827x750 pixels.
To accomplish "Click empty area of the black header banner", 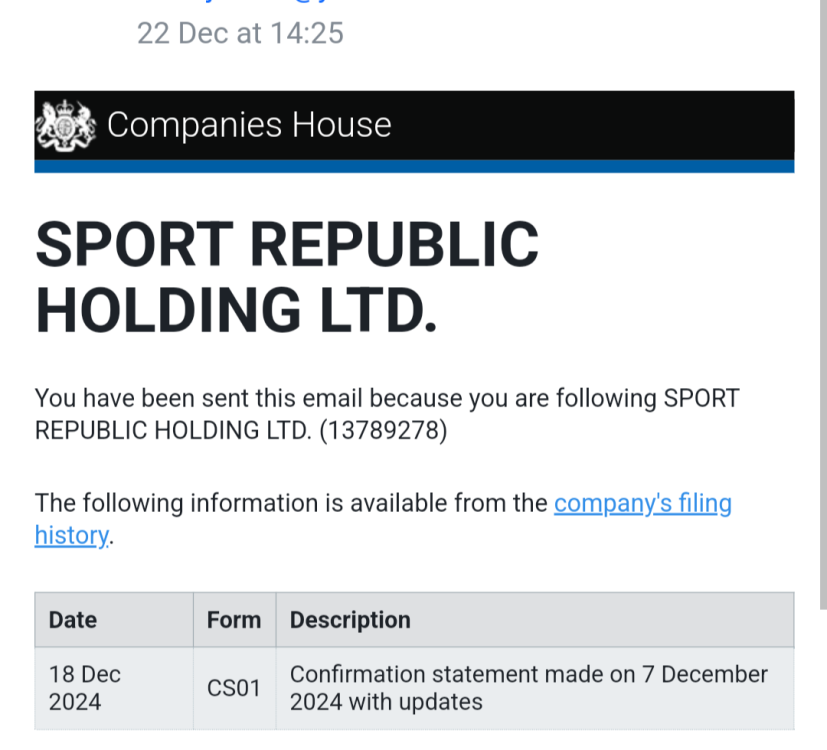I will (x=600, y=125).
